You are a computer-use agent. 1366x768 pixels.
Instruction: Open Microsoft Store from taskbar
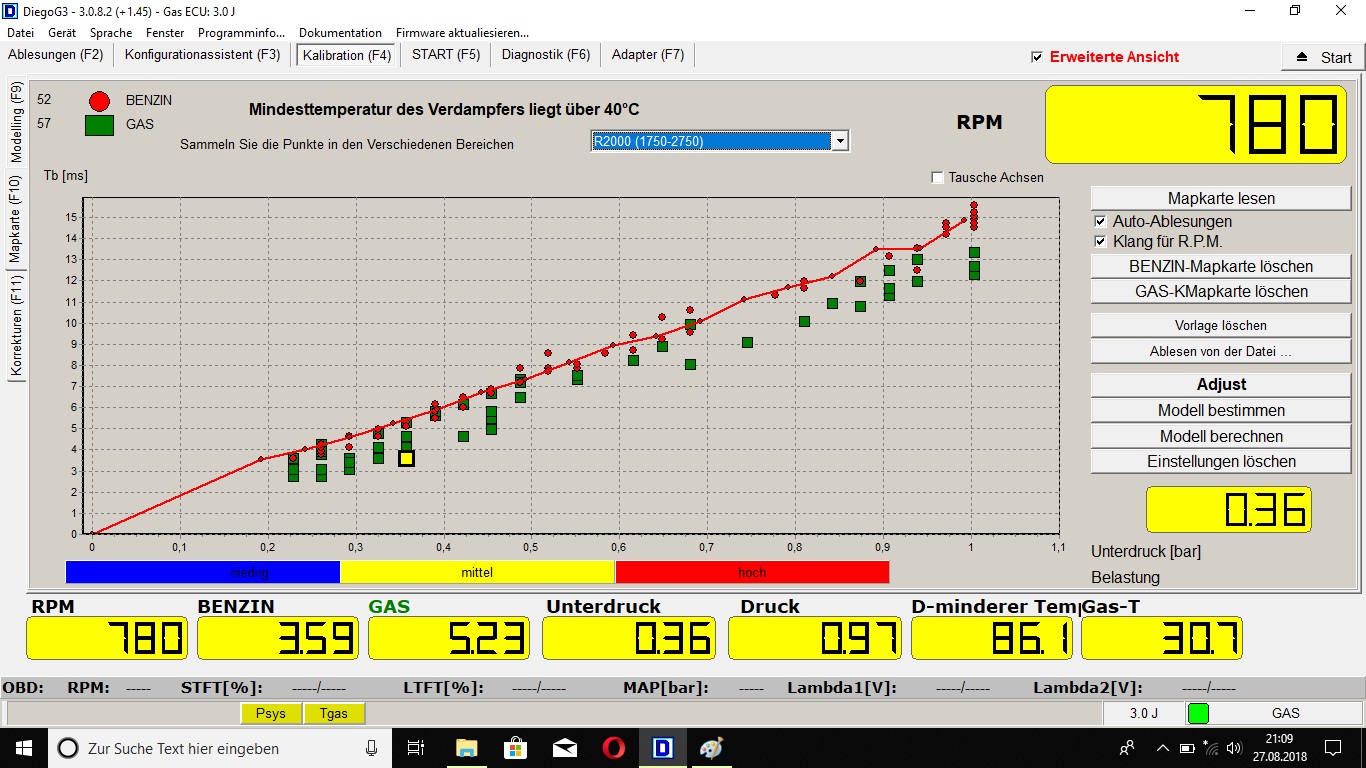(515, 748)
